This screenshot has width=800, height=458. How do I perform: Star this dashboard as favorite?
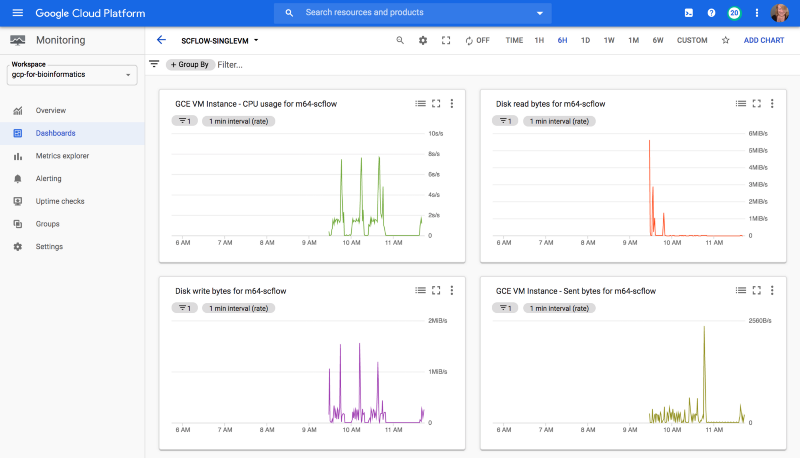click(726, 40)
